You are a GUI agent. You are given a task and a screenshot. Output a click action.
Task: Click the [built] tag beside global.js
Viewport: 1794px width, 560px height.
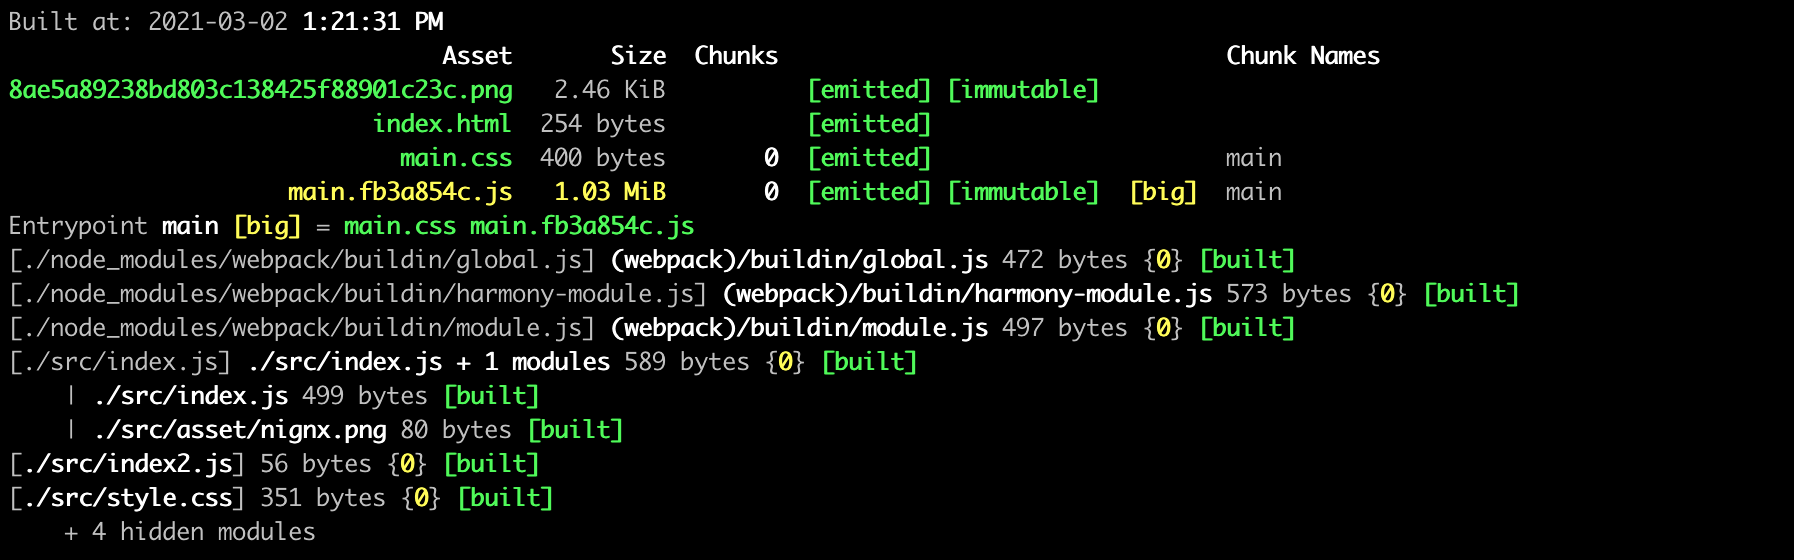click(x=1247, y=260)
